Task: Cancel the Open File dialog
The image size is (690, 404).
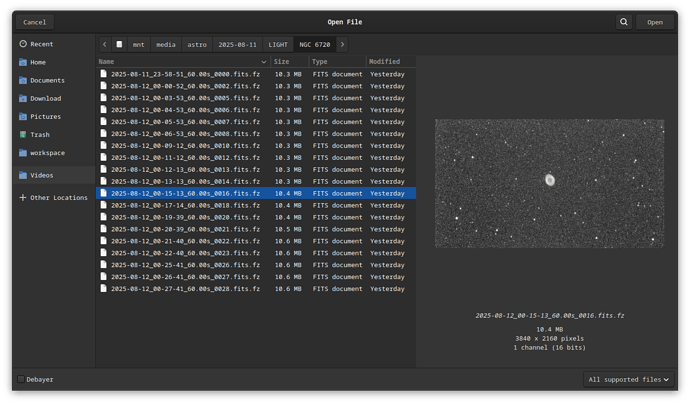Action: [x=35, y=22]
